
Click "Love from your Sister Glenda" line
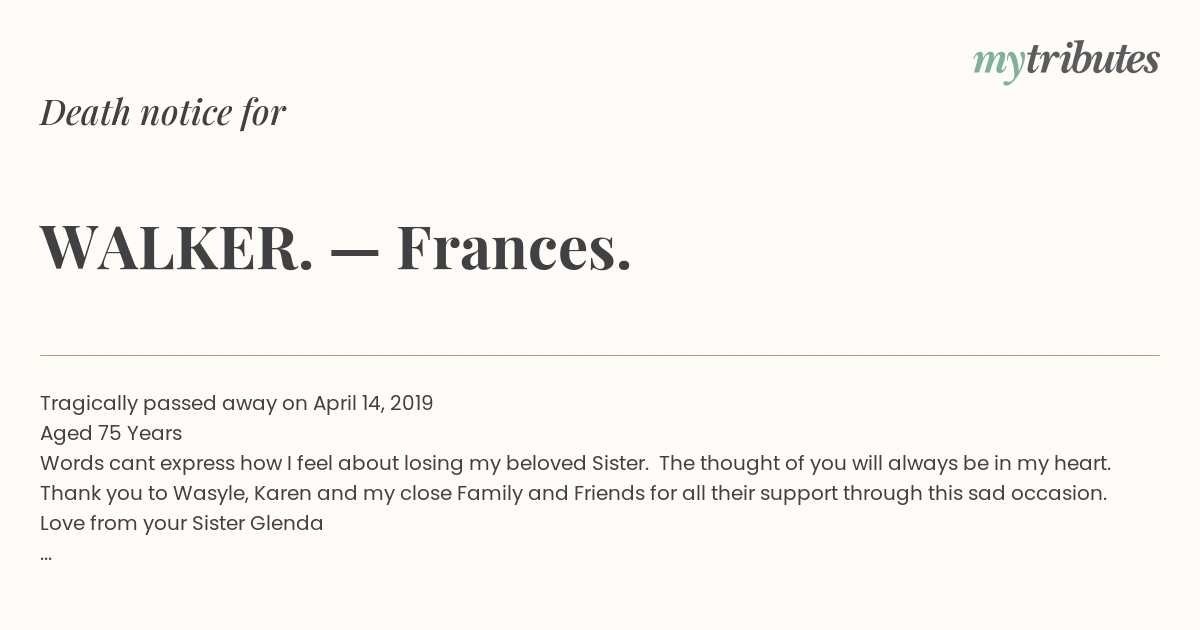click(182, 524)
